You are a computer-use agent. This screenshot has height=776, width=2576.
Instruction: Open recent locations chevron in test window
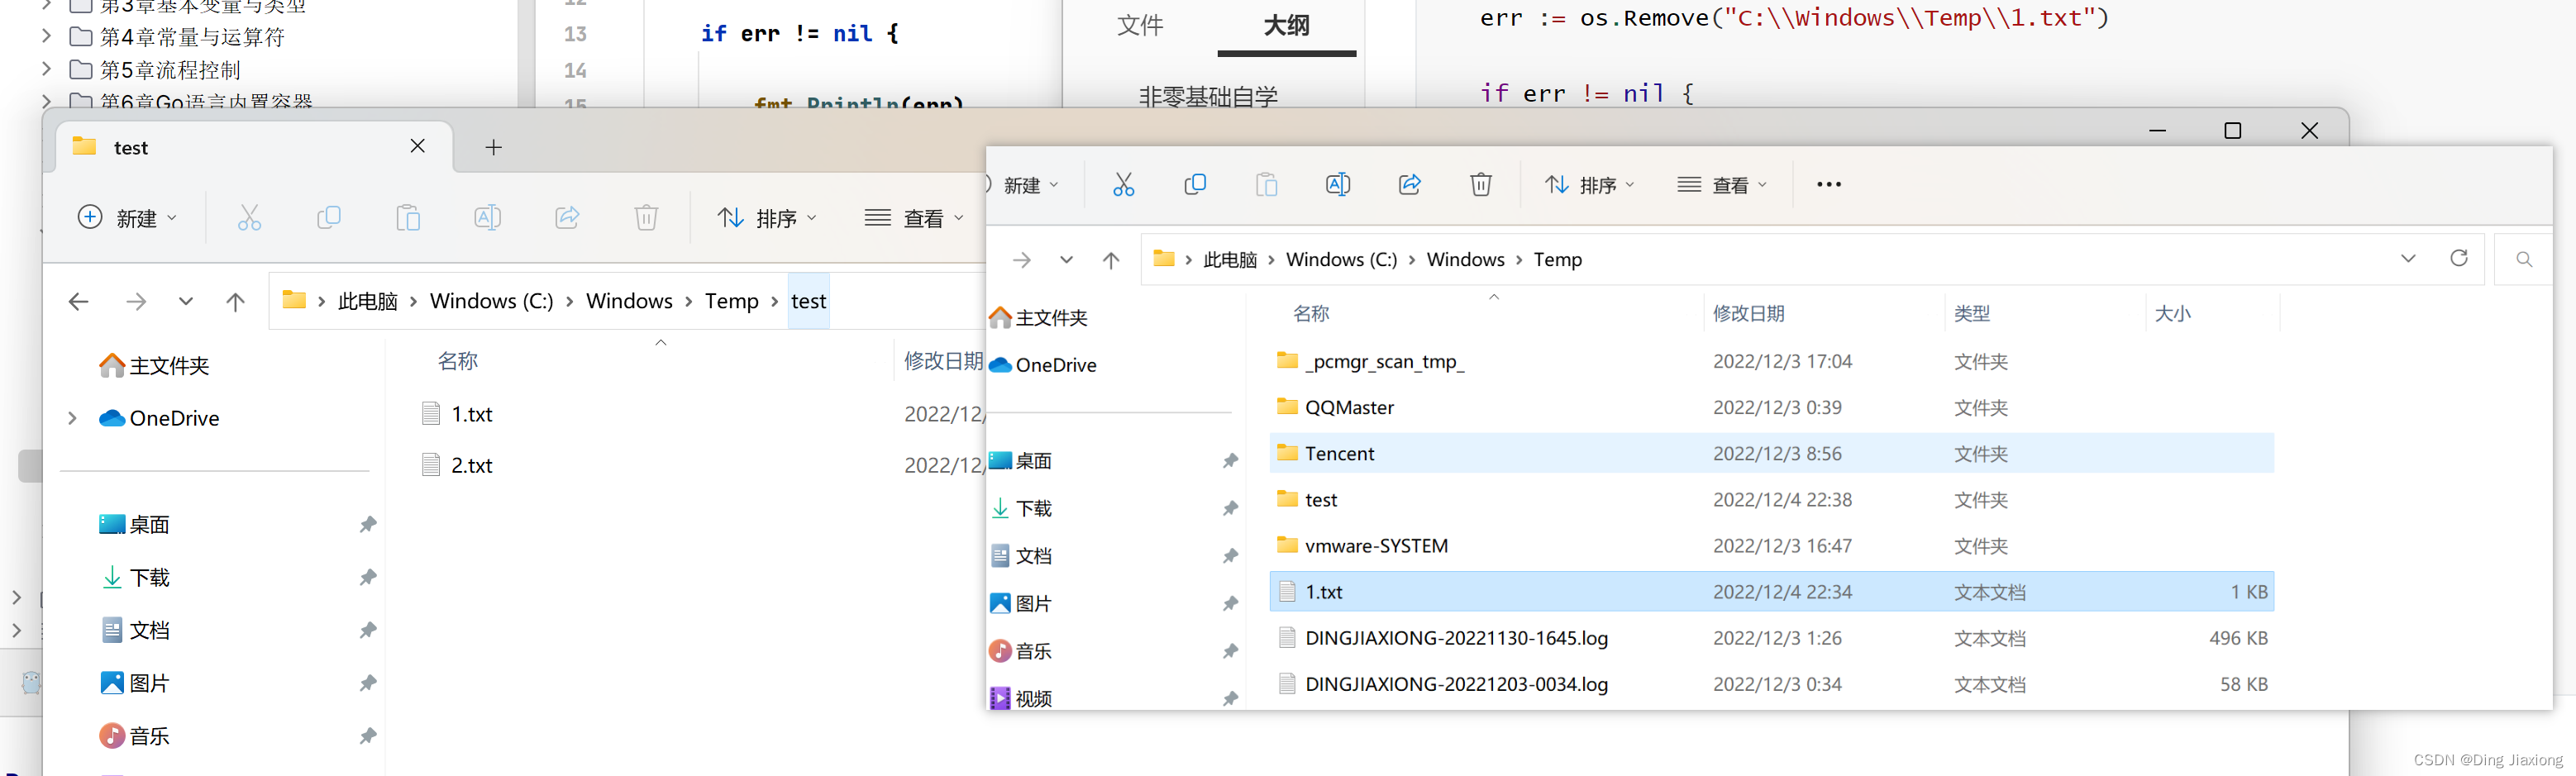186,301
